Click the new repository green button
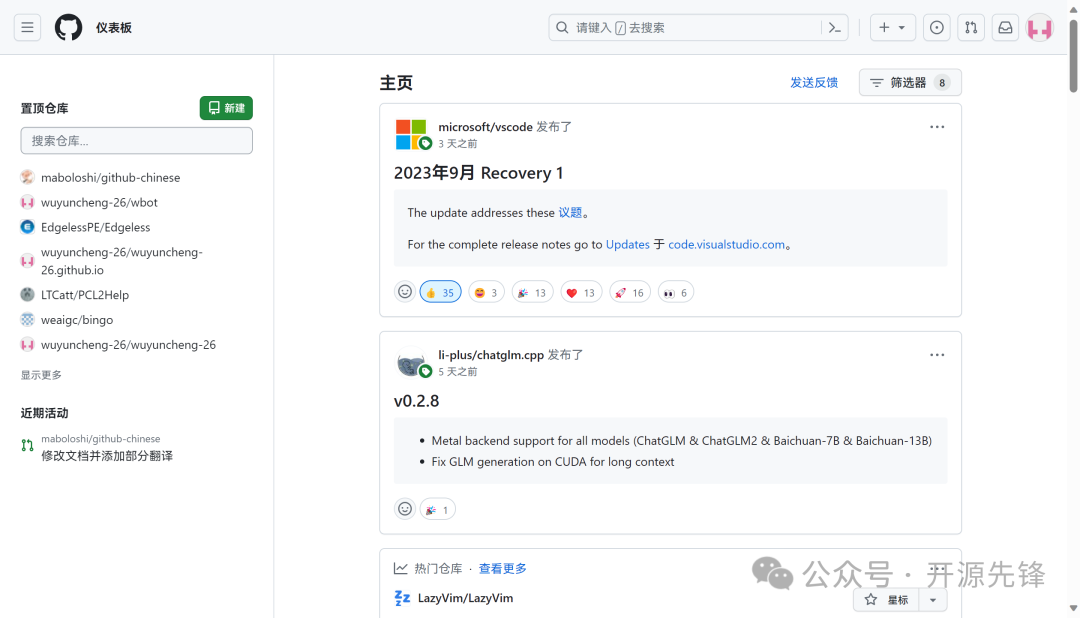This screenshot has height=618, width=1080. pyautogui.click(x=226, y=108)
